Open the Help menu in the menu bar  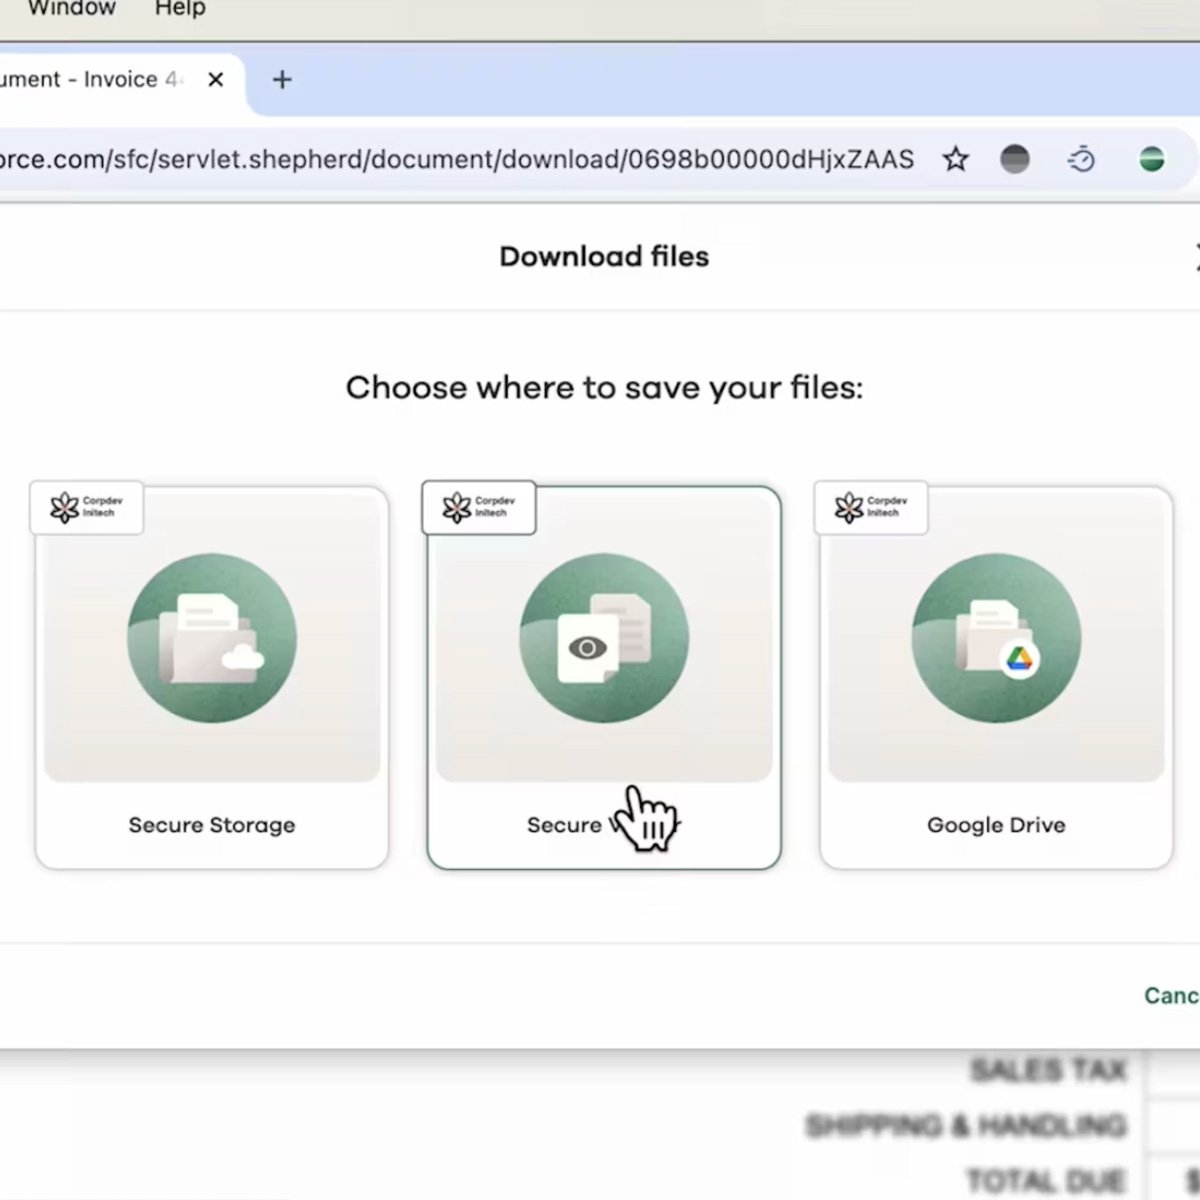point(180,8)
